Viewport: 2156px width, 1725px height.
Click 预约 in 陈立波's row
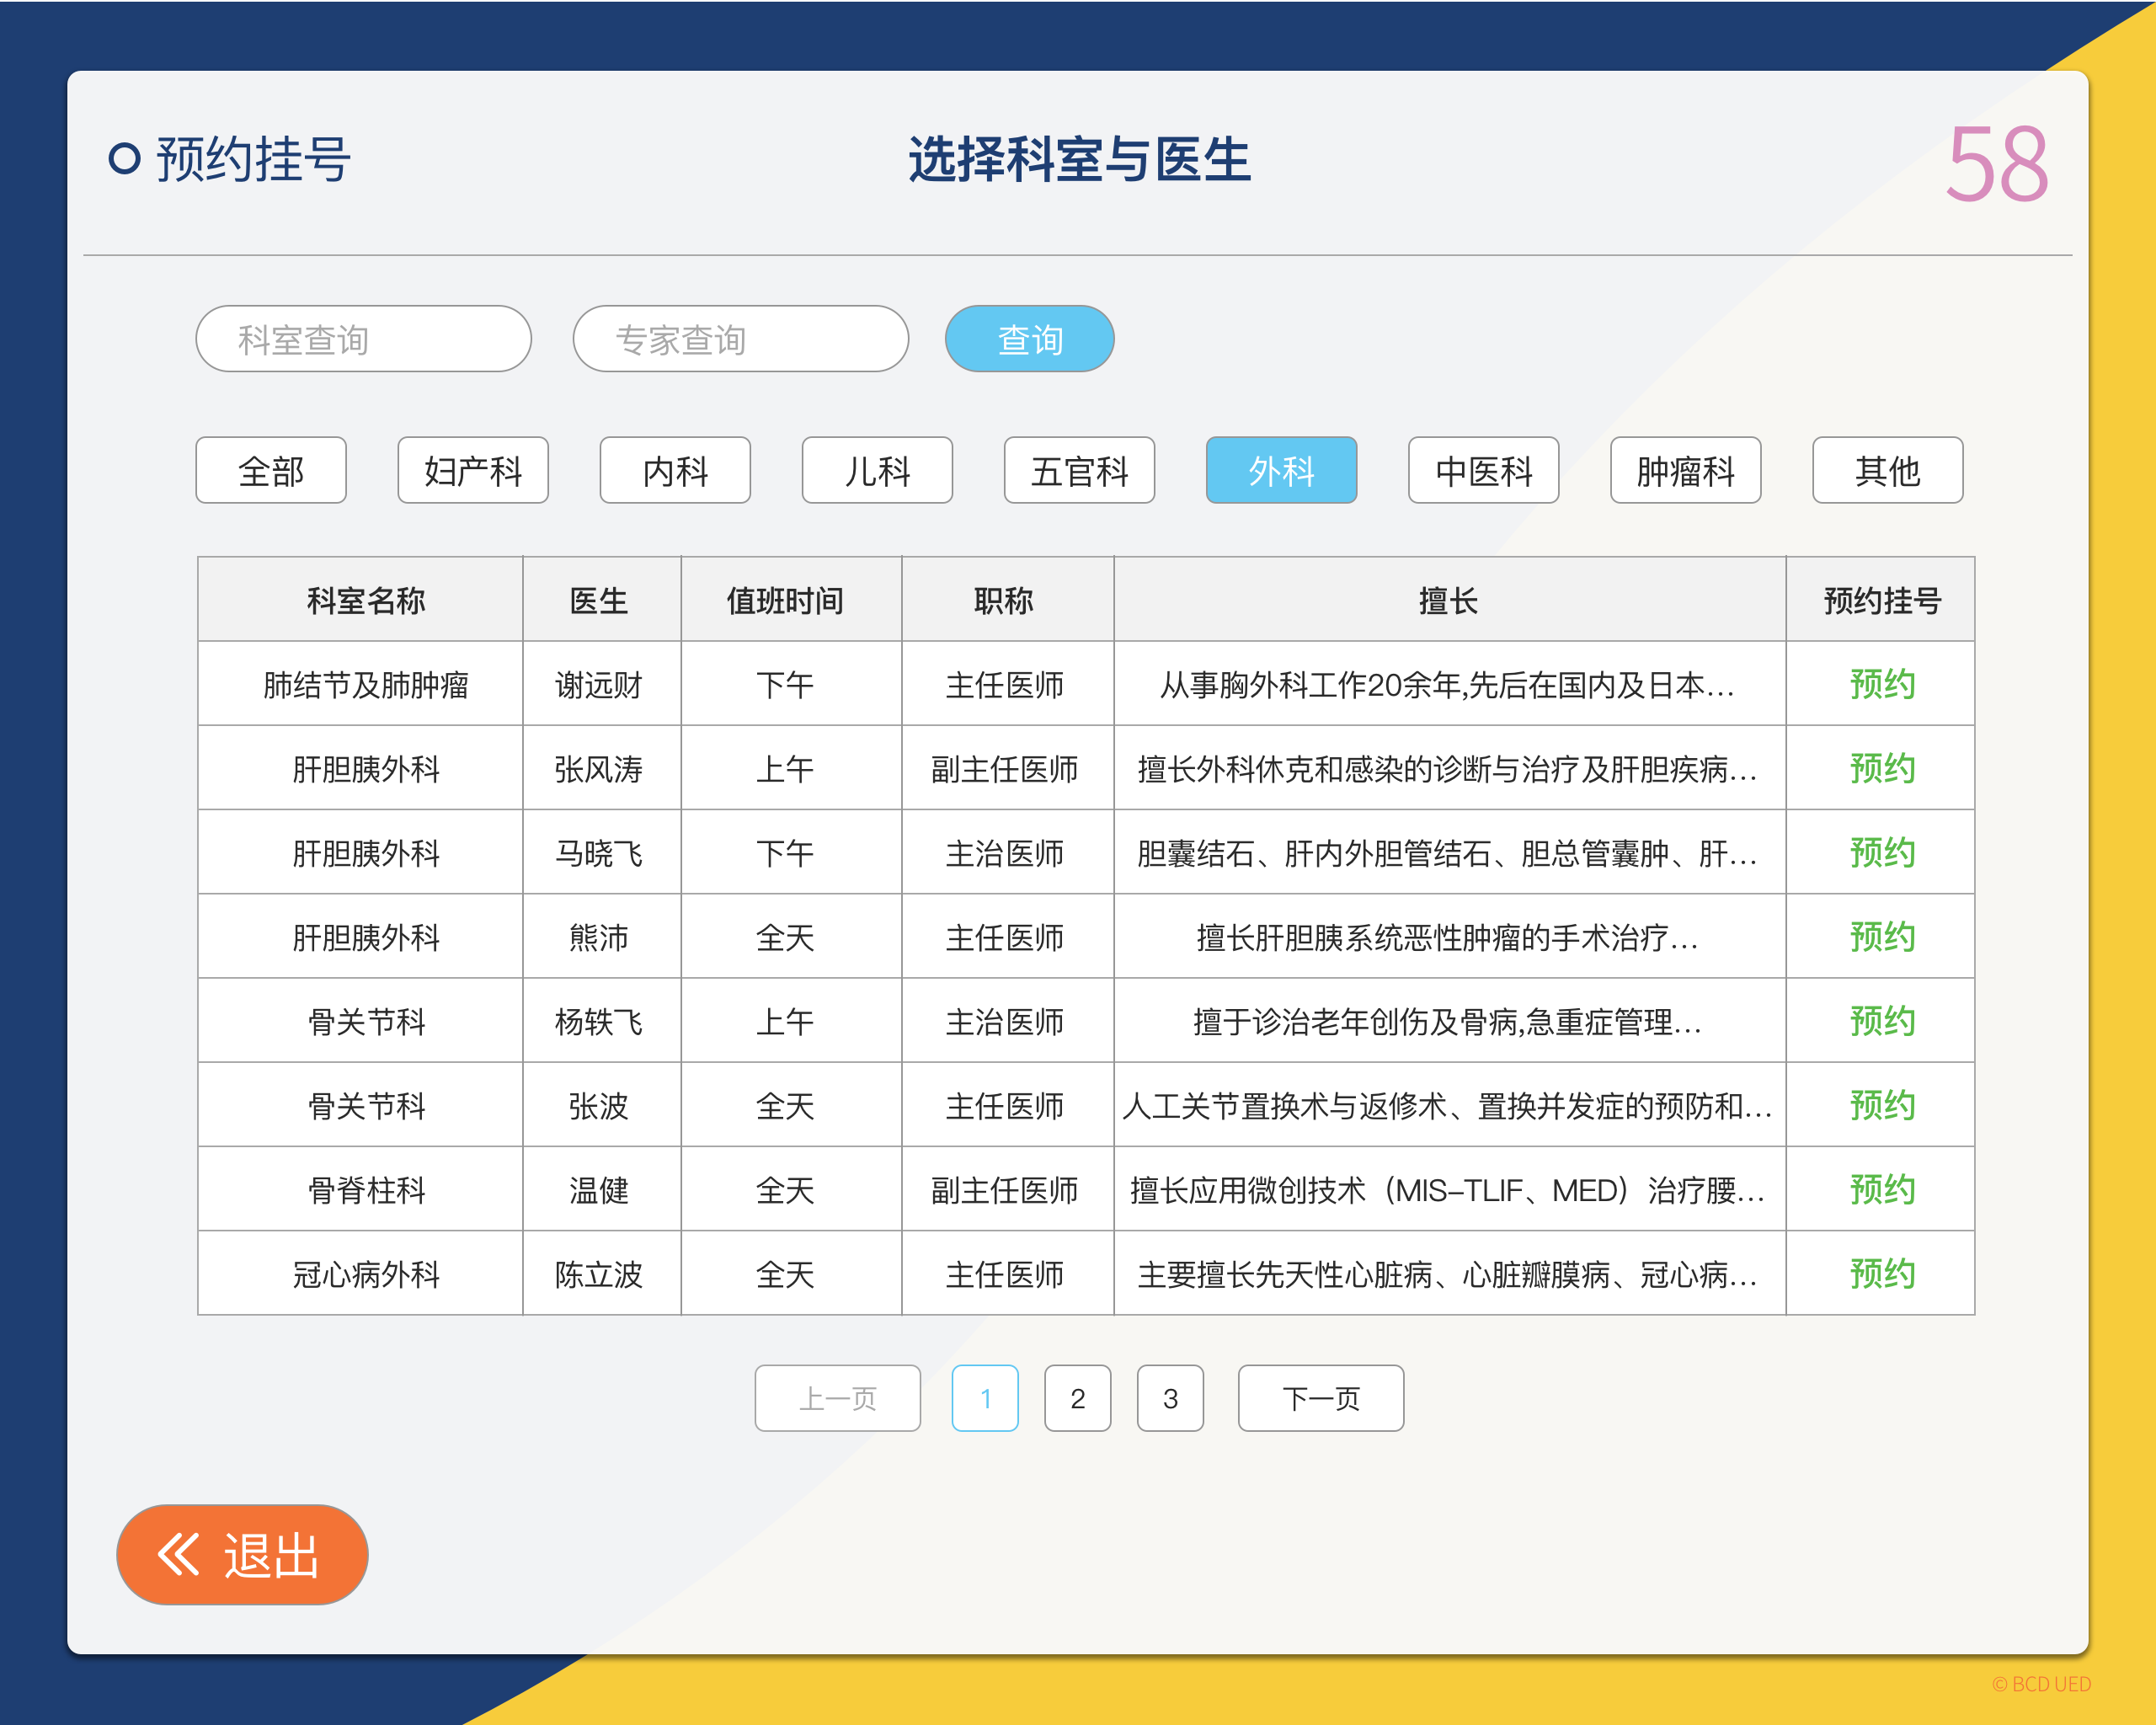1881,1274
